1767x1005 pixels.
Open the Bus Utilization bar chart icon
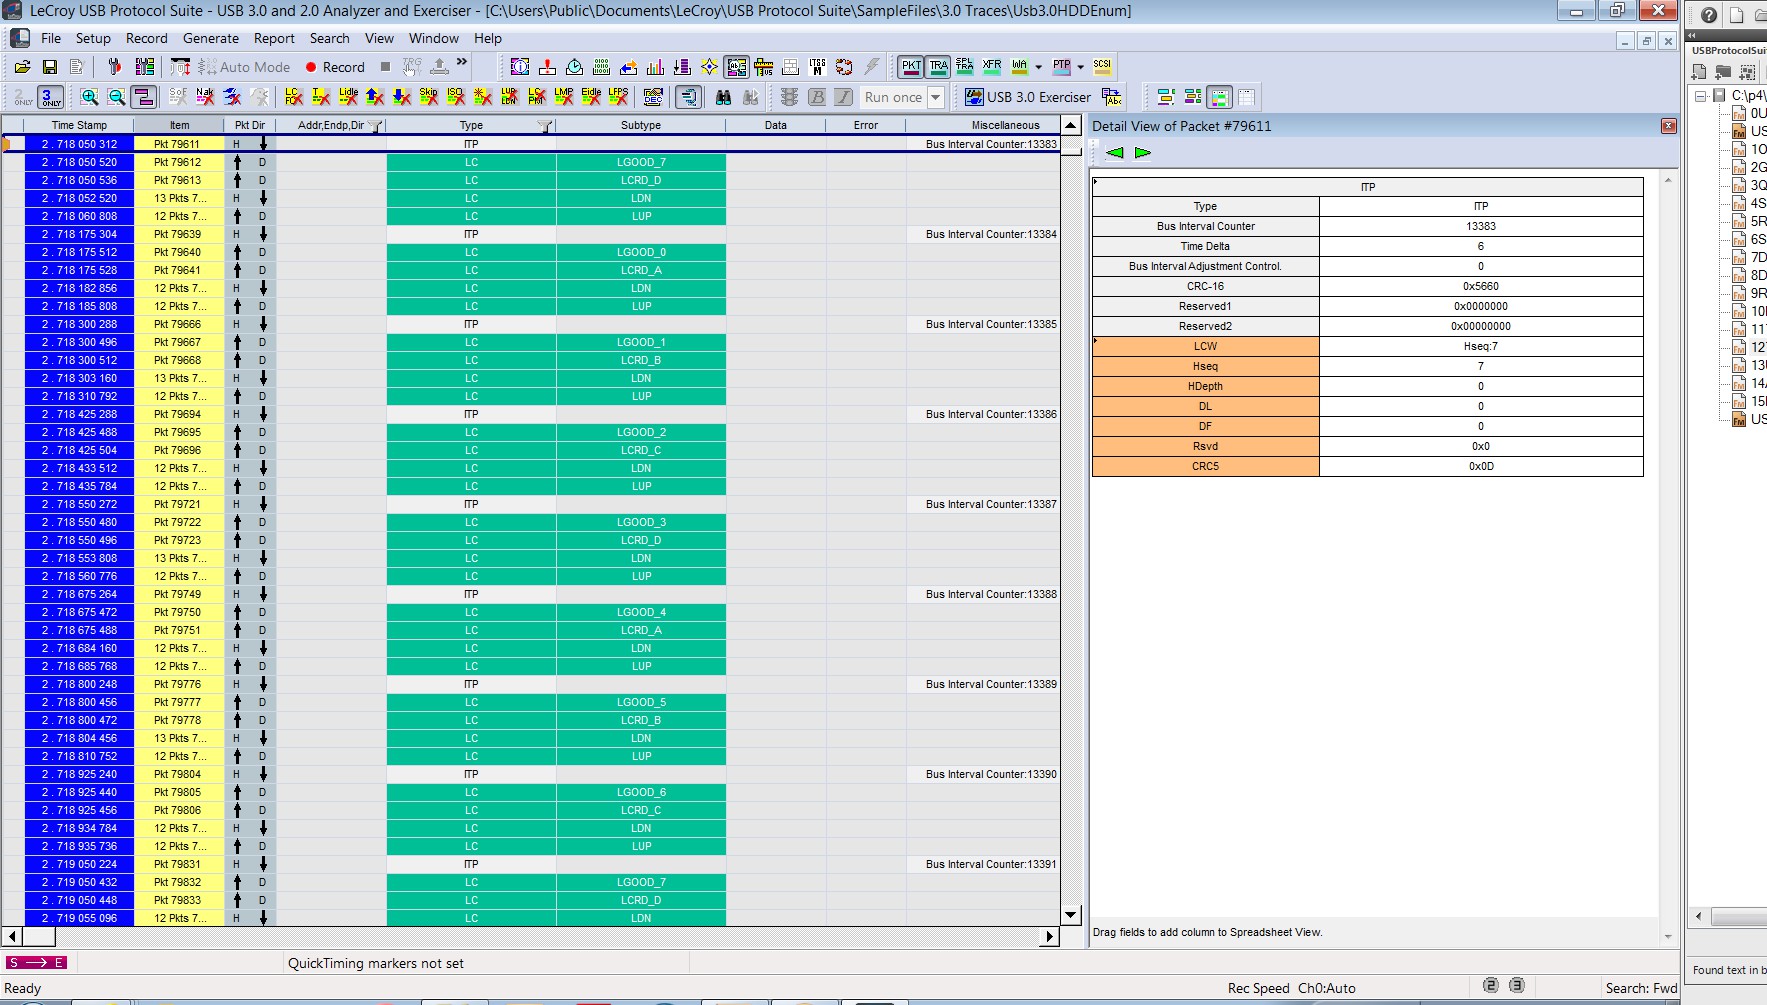point(655,67)
